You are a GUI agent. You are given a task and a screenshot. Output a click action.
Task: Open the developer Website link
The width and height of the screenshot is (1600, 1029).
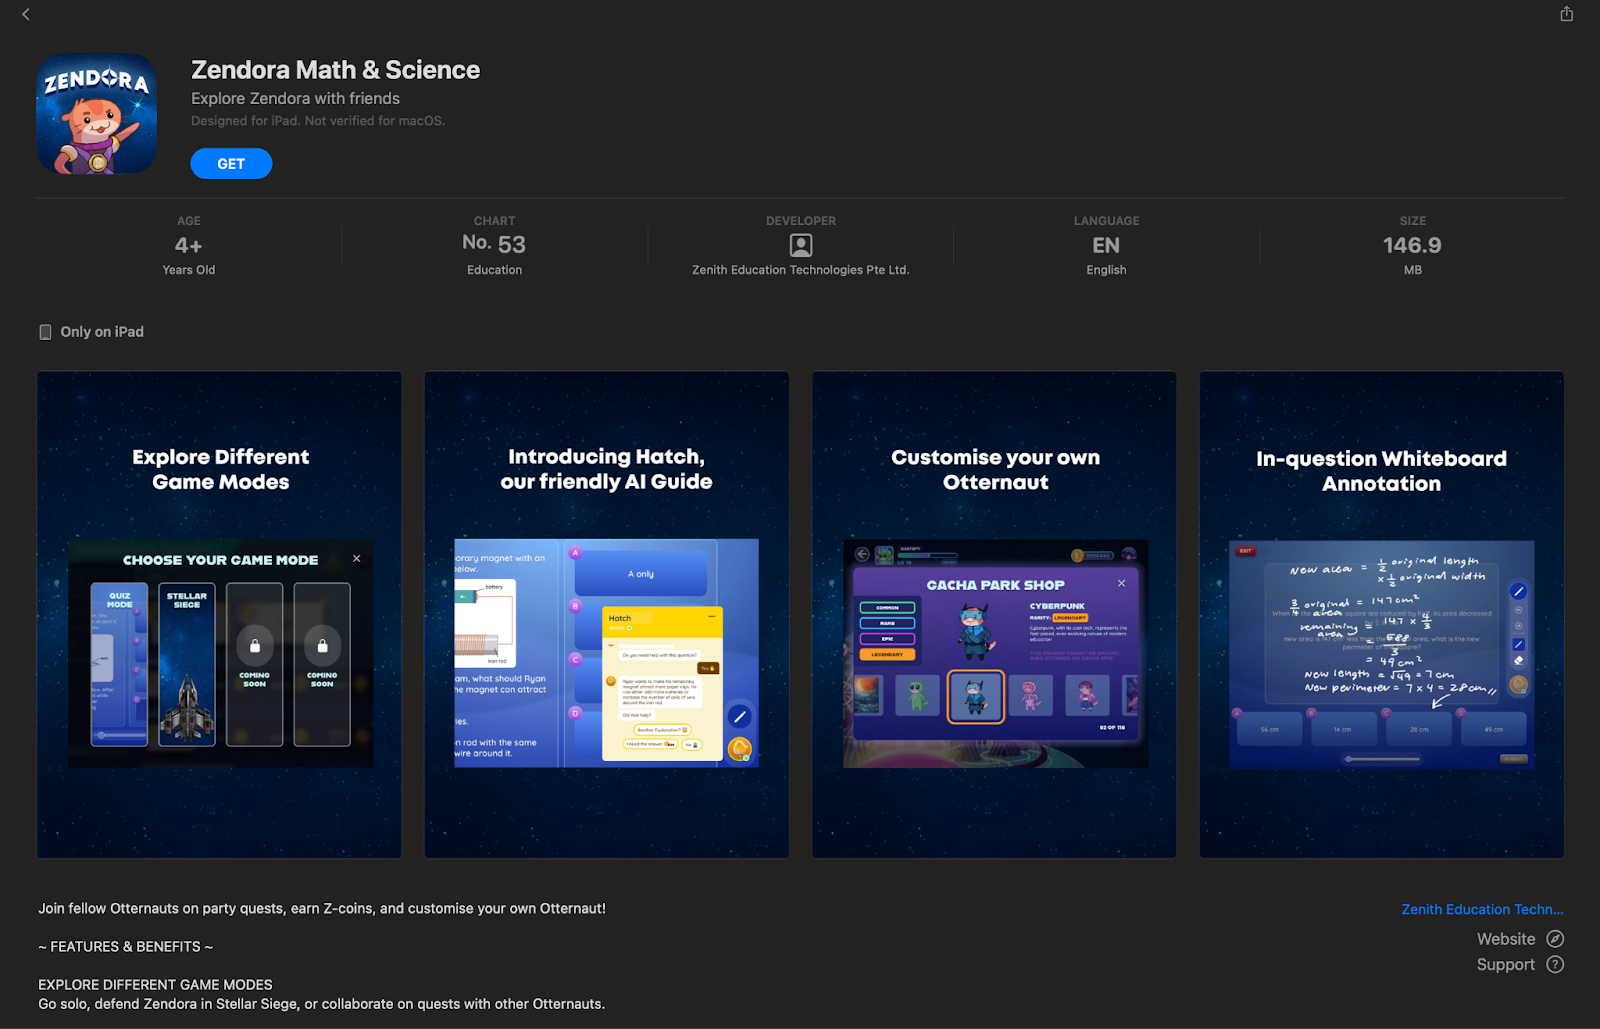[1506, 939]
